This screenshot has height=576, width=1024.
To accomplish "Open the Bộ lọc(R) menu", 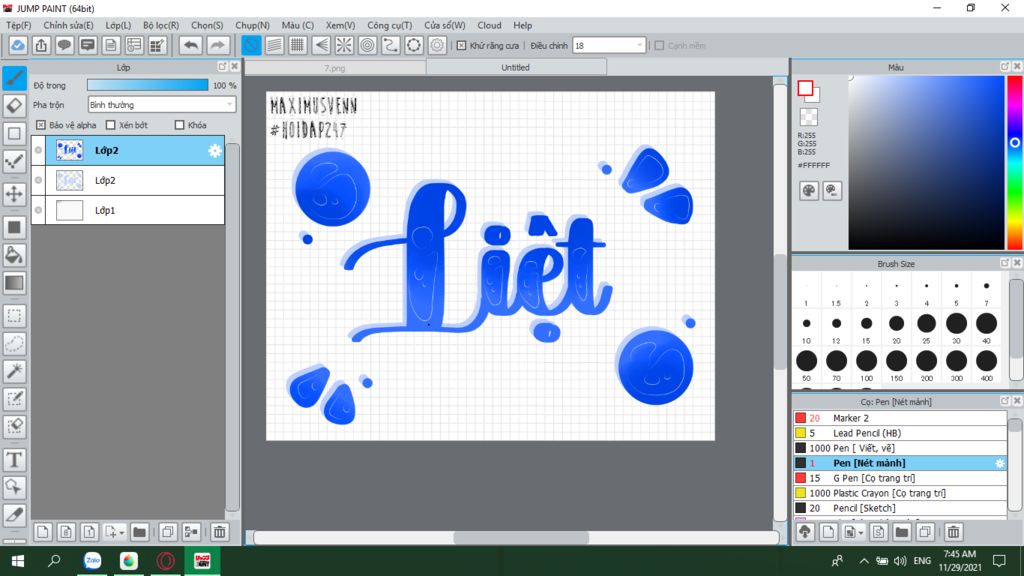I will coord(161,25).
